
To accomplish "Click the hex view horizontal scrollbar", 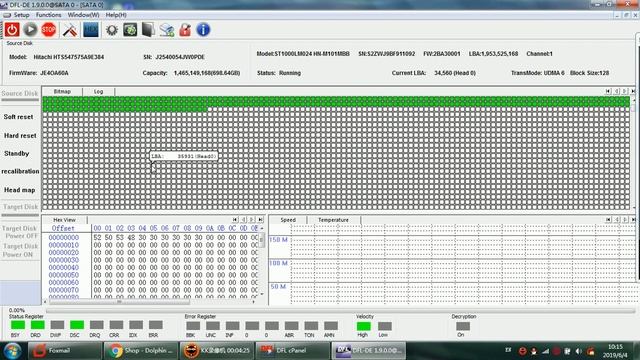I will (x=149, y=302).
